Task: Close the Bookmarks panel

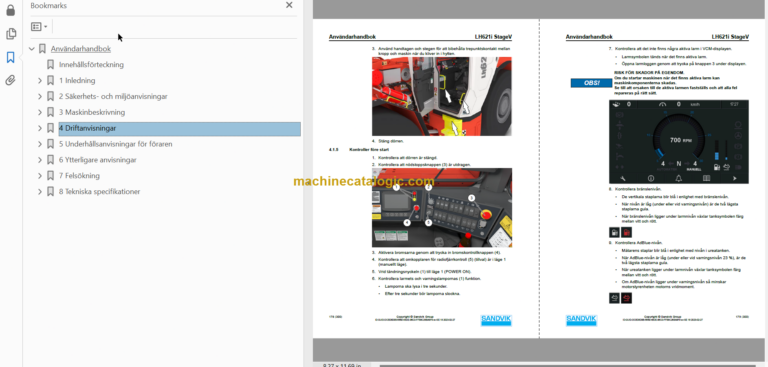Action: point(289,5)
